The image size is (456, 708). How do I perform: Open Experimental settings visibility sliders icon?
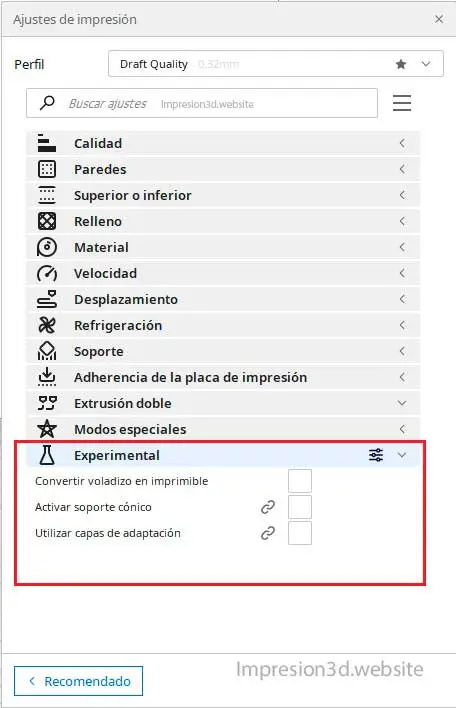point(376,455)
